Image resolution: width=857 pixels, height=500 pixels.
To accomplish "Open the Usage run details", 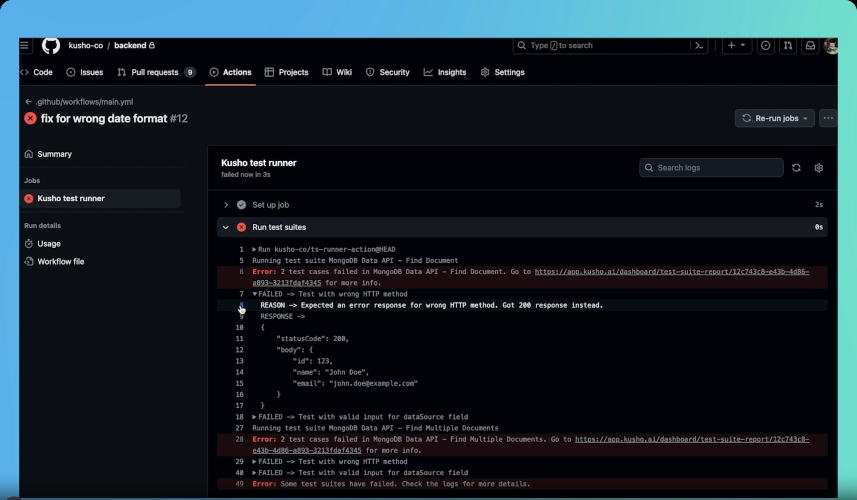I will [x=43, y=244].
